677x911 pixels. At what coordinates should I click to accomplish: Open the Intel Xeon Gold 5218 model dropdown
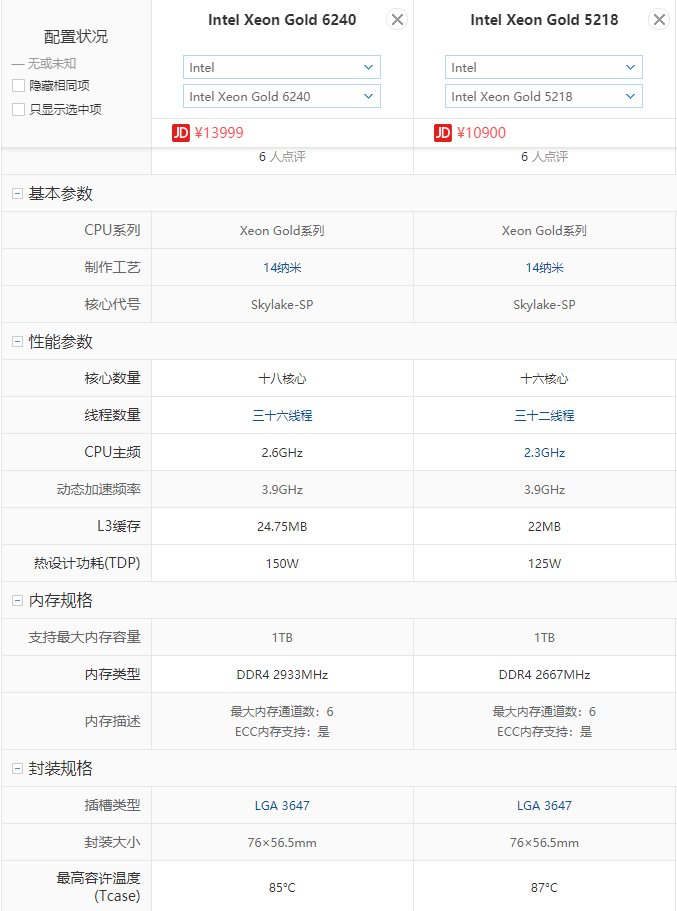544,96
